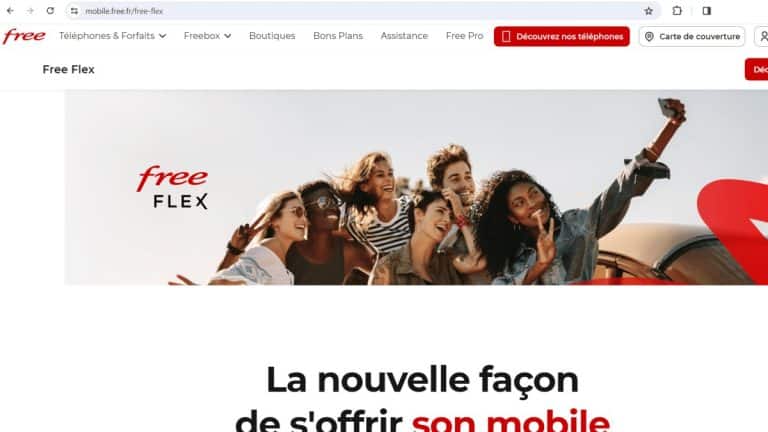Screen dimensions: 768x432
Task: Bookmark this page with the star icon
Action: pos(648,11)
